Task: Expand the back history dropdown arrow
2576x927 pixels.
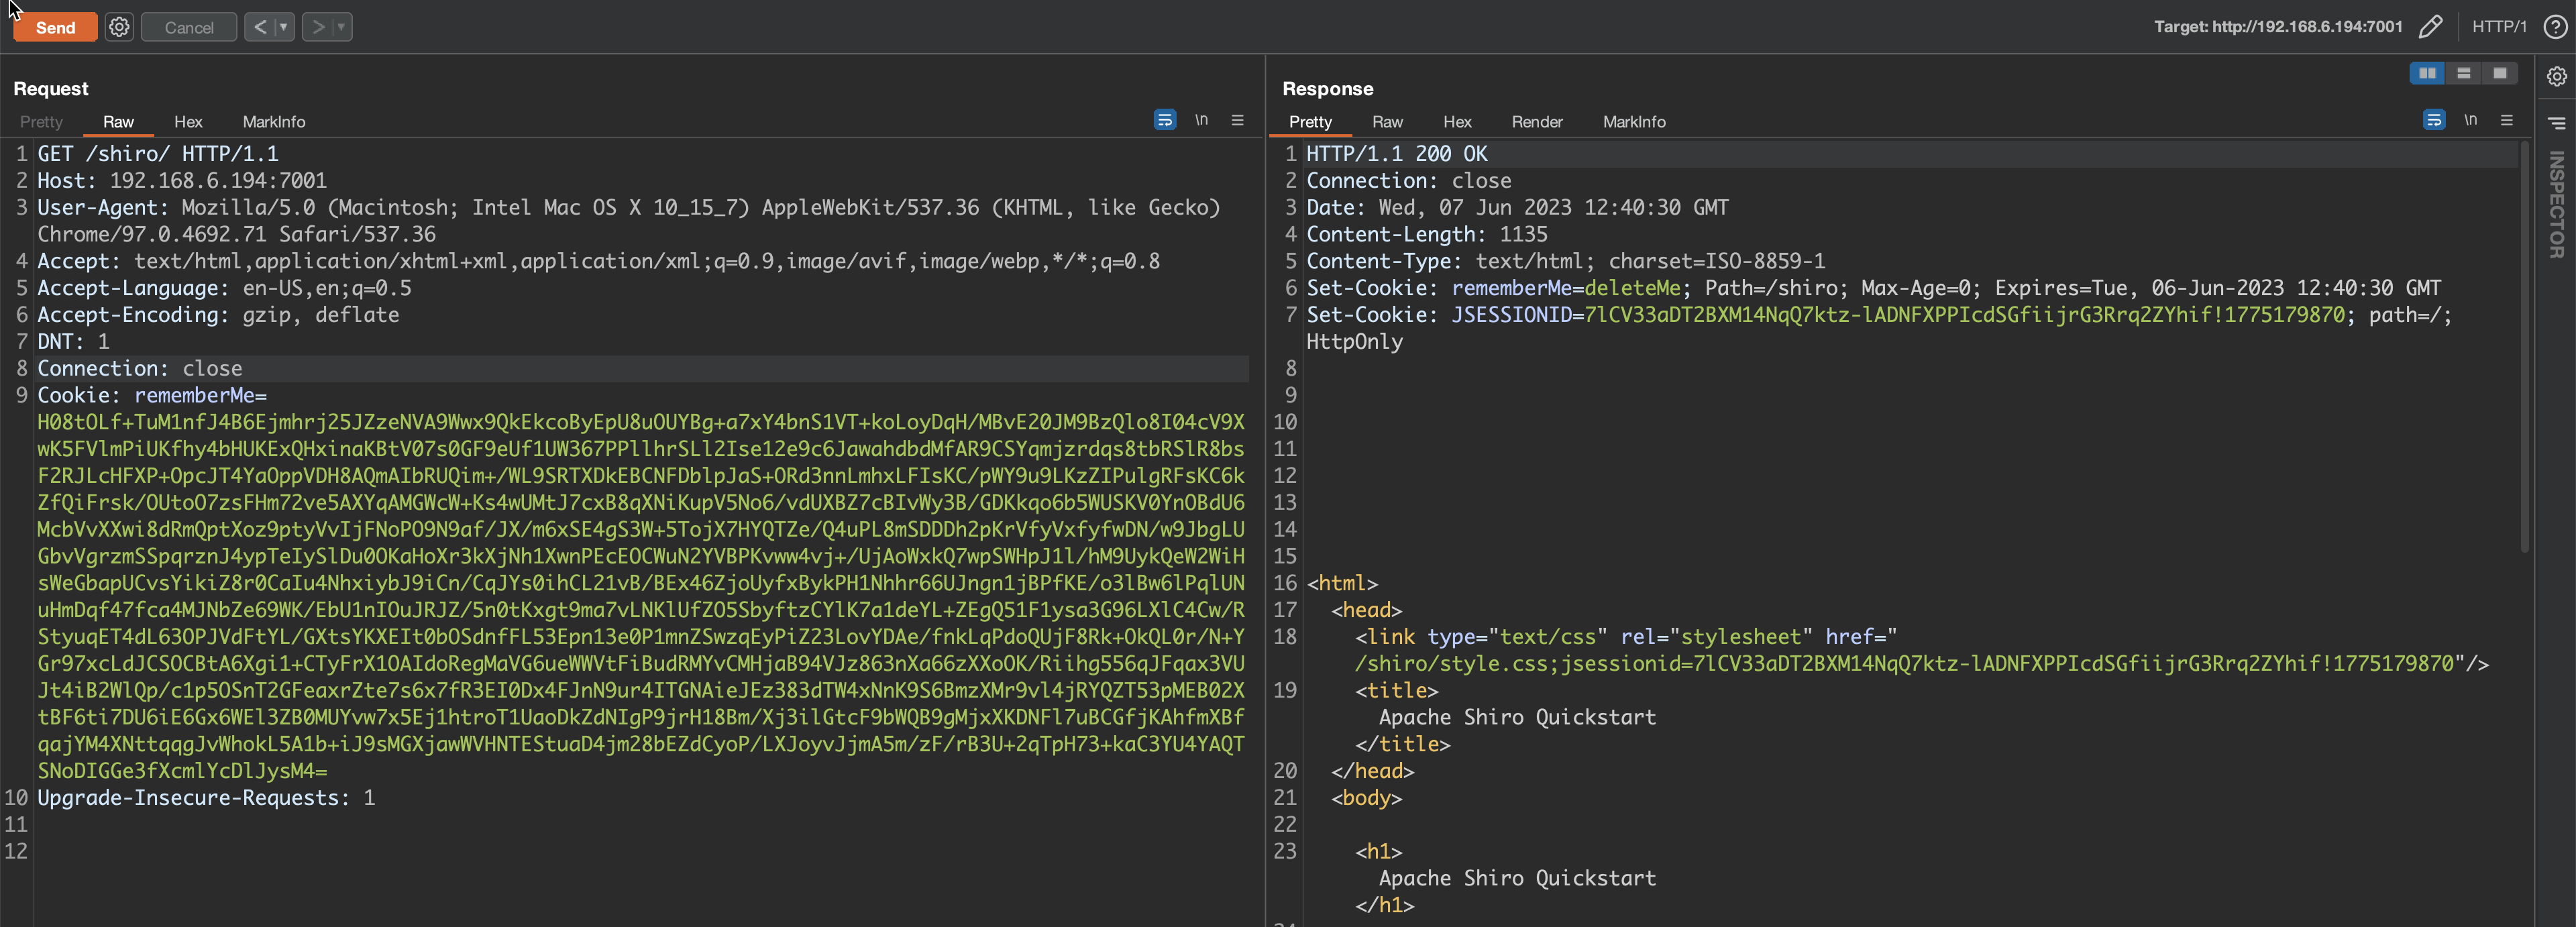Action: point(284,27)
